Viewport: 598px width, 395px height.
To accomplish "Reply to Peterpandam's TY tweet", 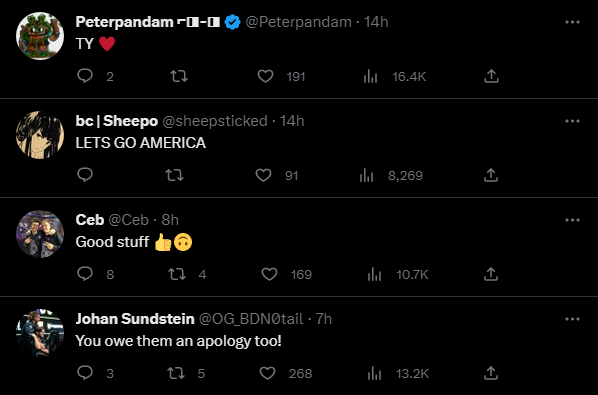I will 85,76.
